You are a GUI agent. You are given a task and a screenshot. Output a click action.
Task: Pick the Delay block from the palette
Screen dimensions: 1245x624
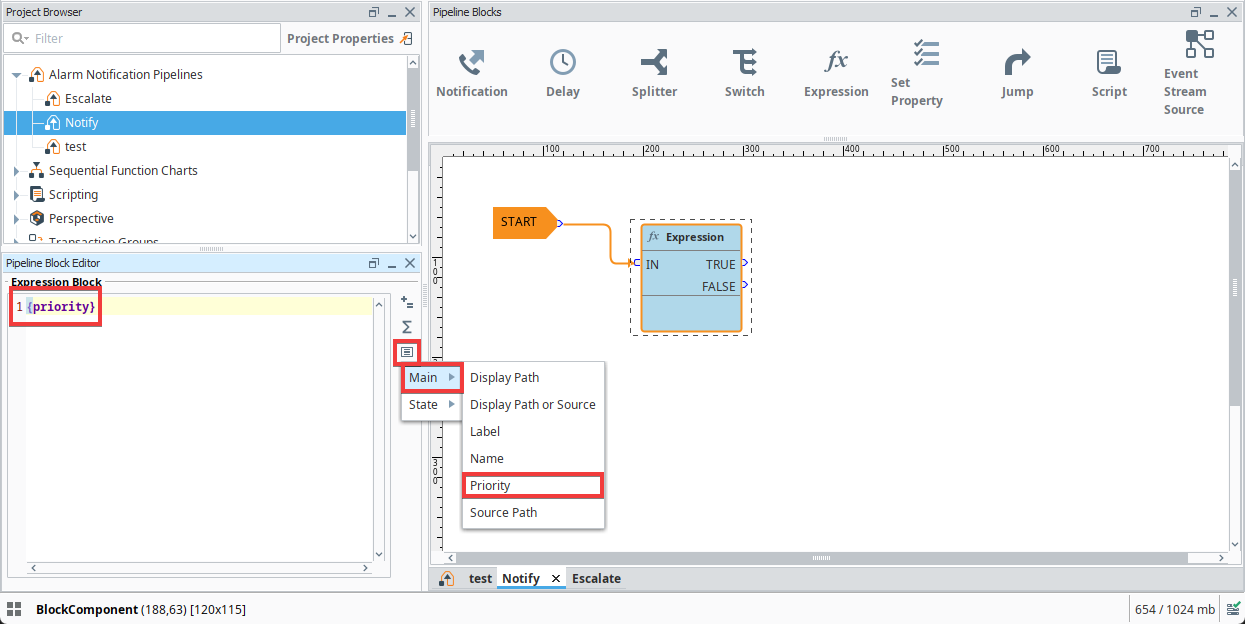(x=563, y=74)
